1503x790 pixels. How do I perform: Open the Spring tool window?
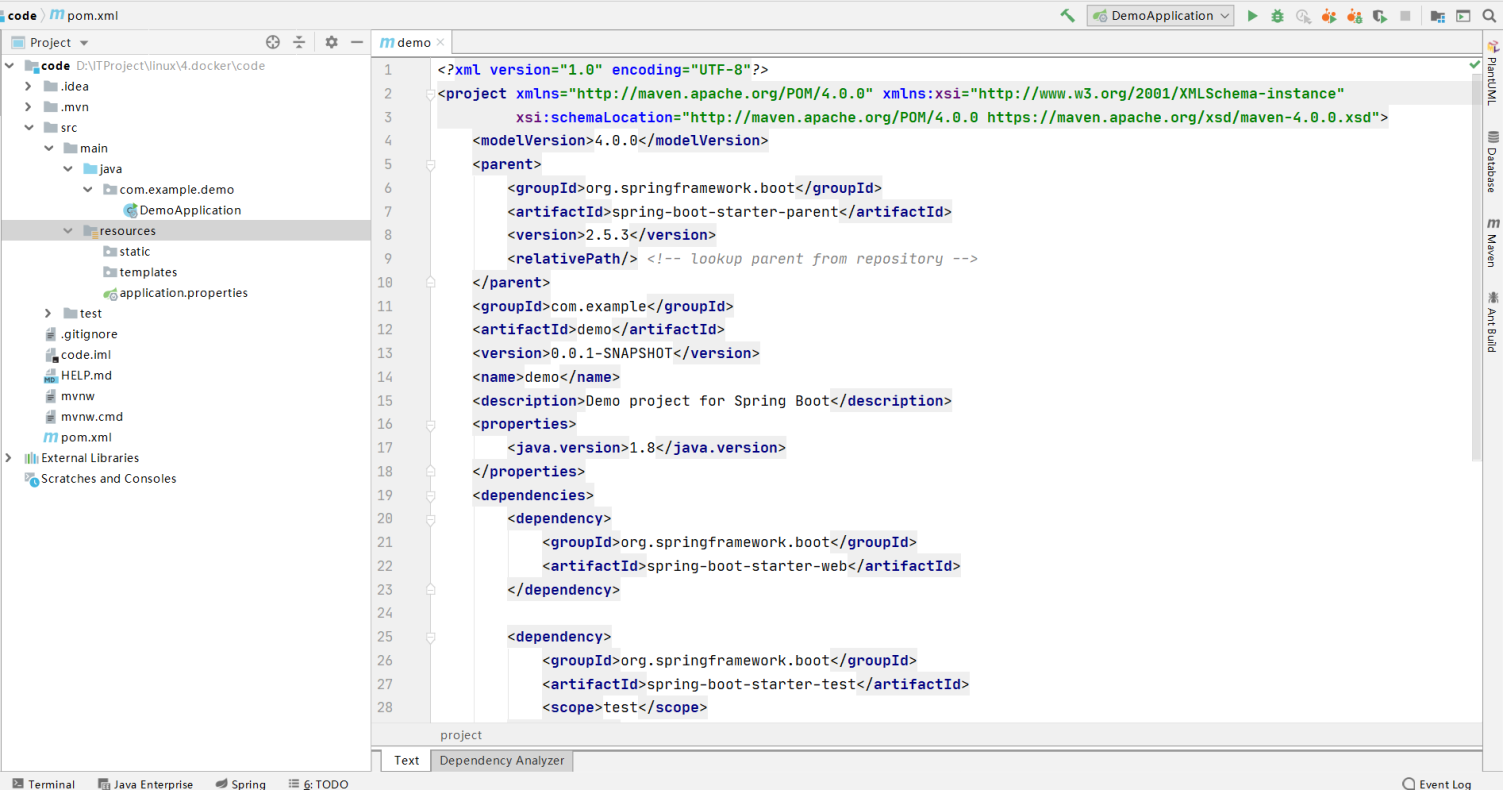pos(240,784)
